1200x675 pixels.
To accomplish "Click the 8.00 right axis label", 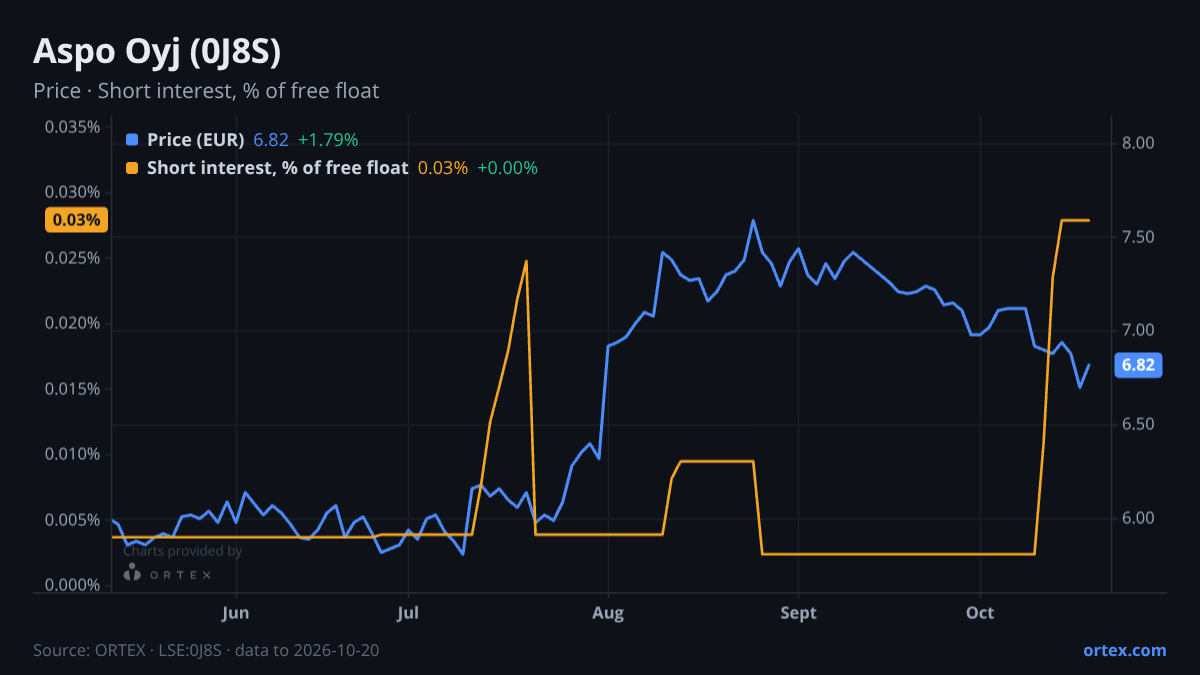I will [x=1138, y=143].
